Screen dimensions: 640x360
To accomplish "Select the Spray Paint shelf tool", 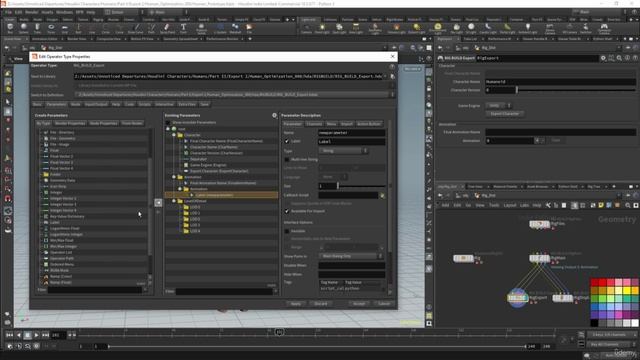I will [x=167, y=28].
